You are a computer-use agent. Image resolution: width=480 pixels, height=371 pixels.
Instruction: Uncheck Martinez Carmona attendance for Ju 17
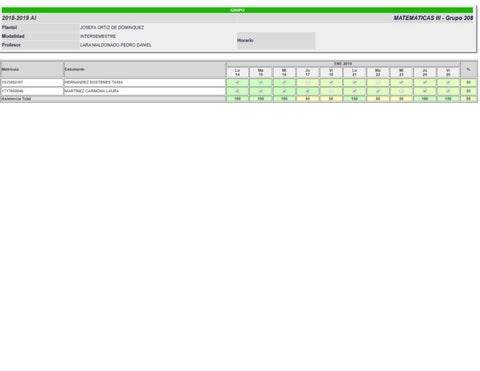(x=308, y=91)
